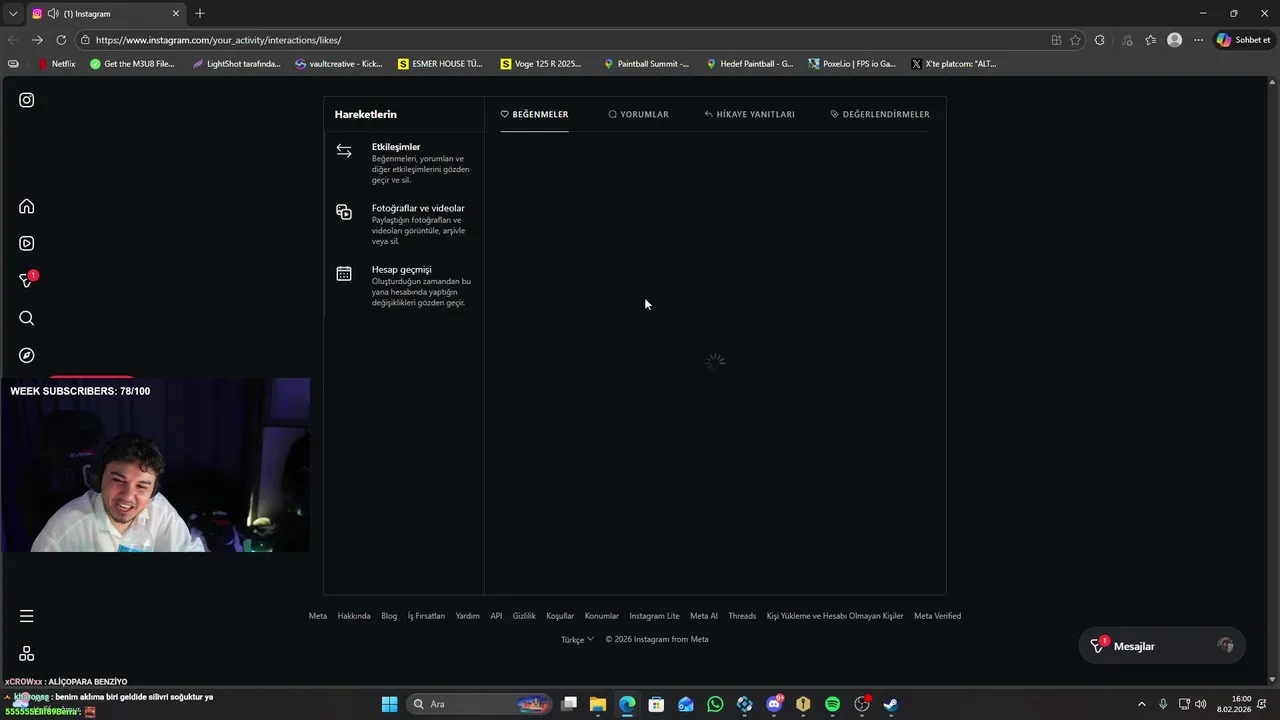Switch to YORUMLAR tab

point(638,114)
